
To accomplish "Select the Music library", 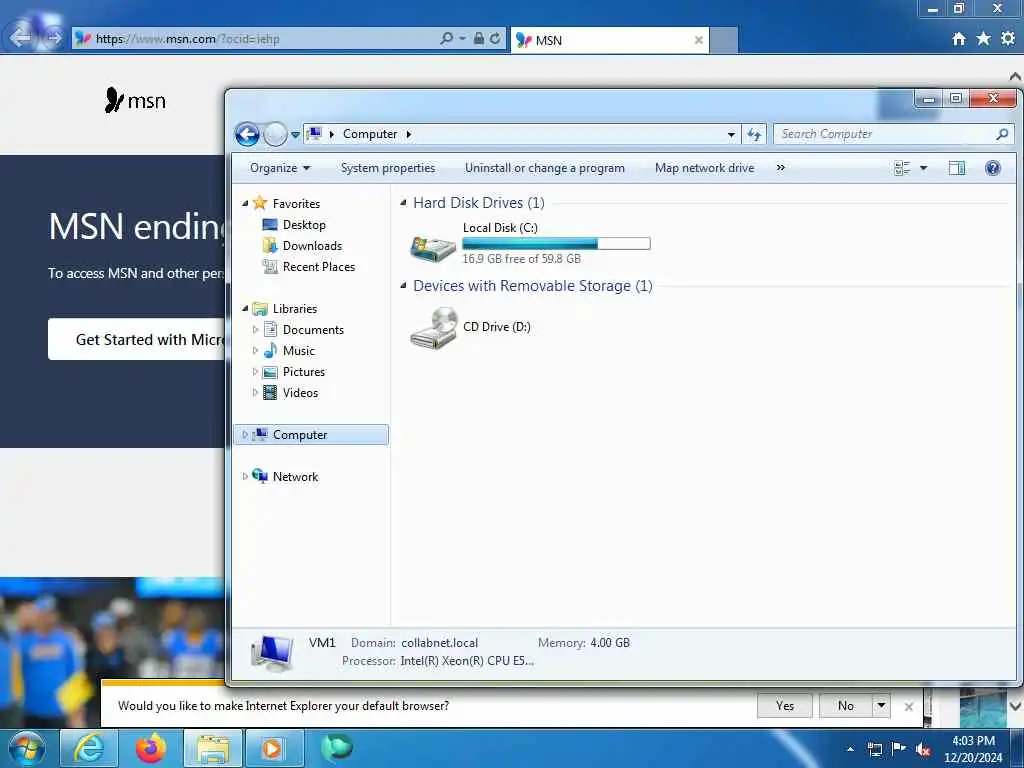I will coord(298,351).
